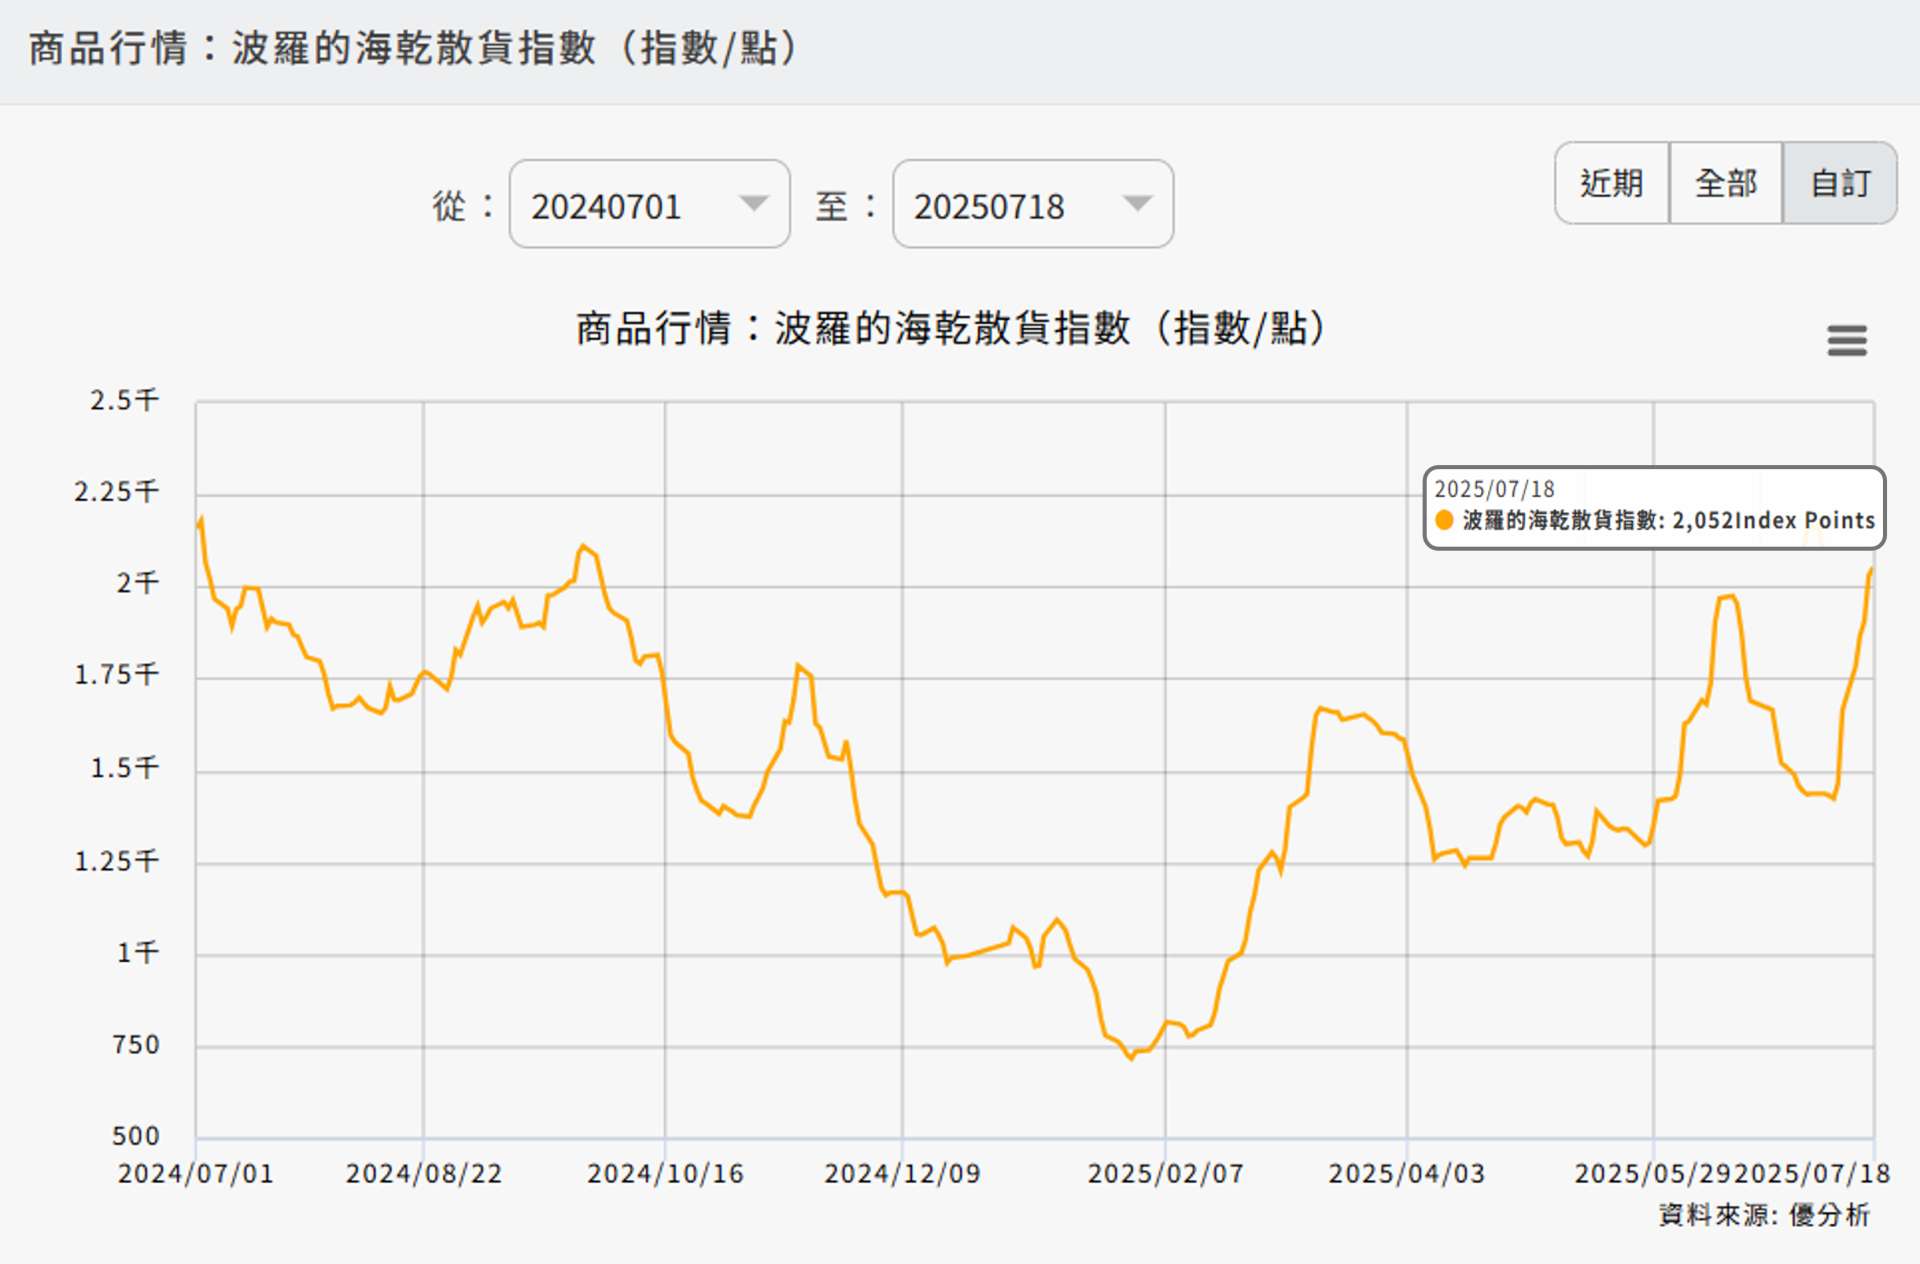Click the x-axis label 2024/08/22
The width and height of the screenshot is (1920, 1264).
coord(424,1173)
